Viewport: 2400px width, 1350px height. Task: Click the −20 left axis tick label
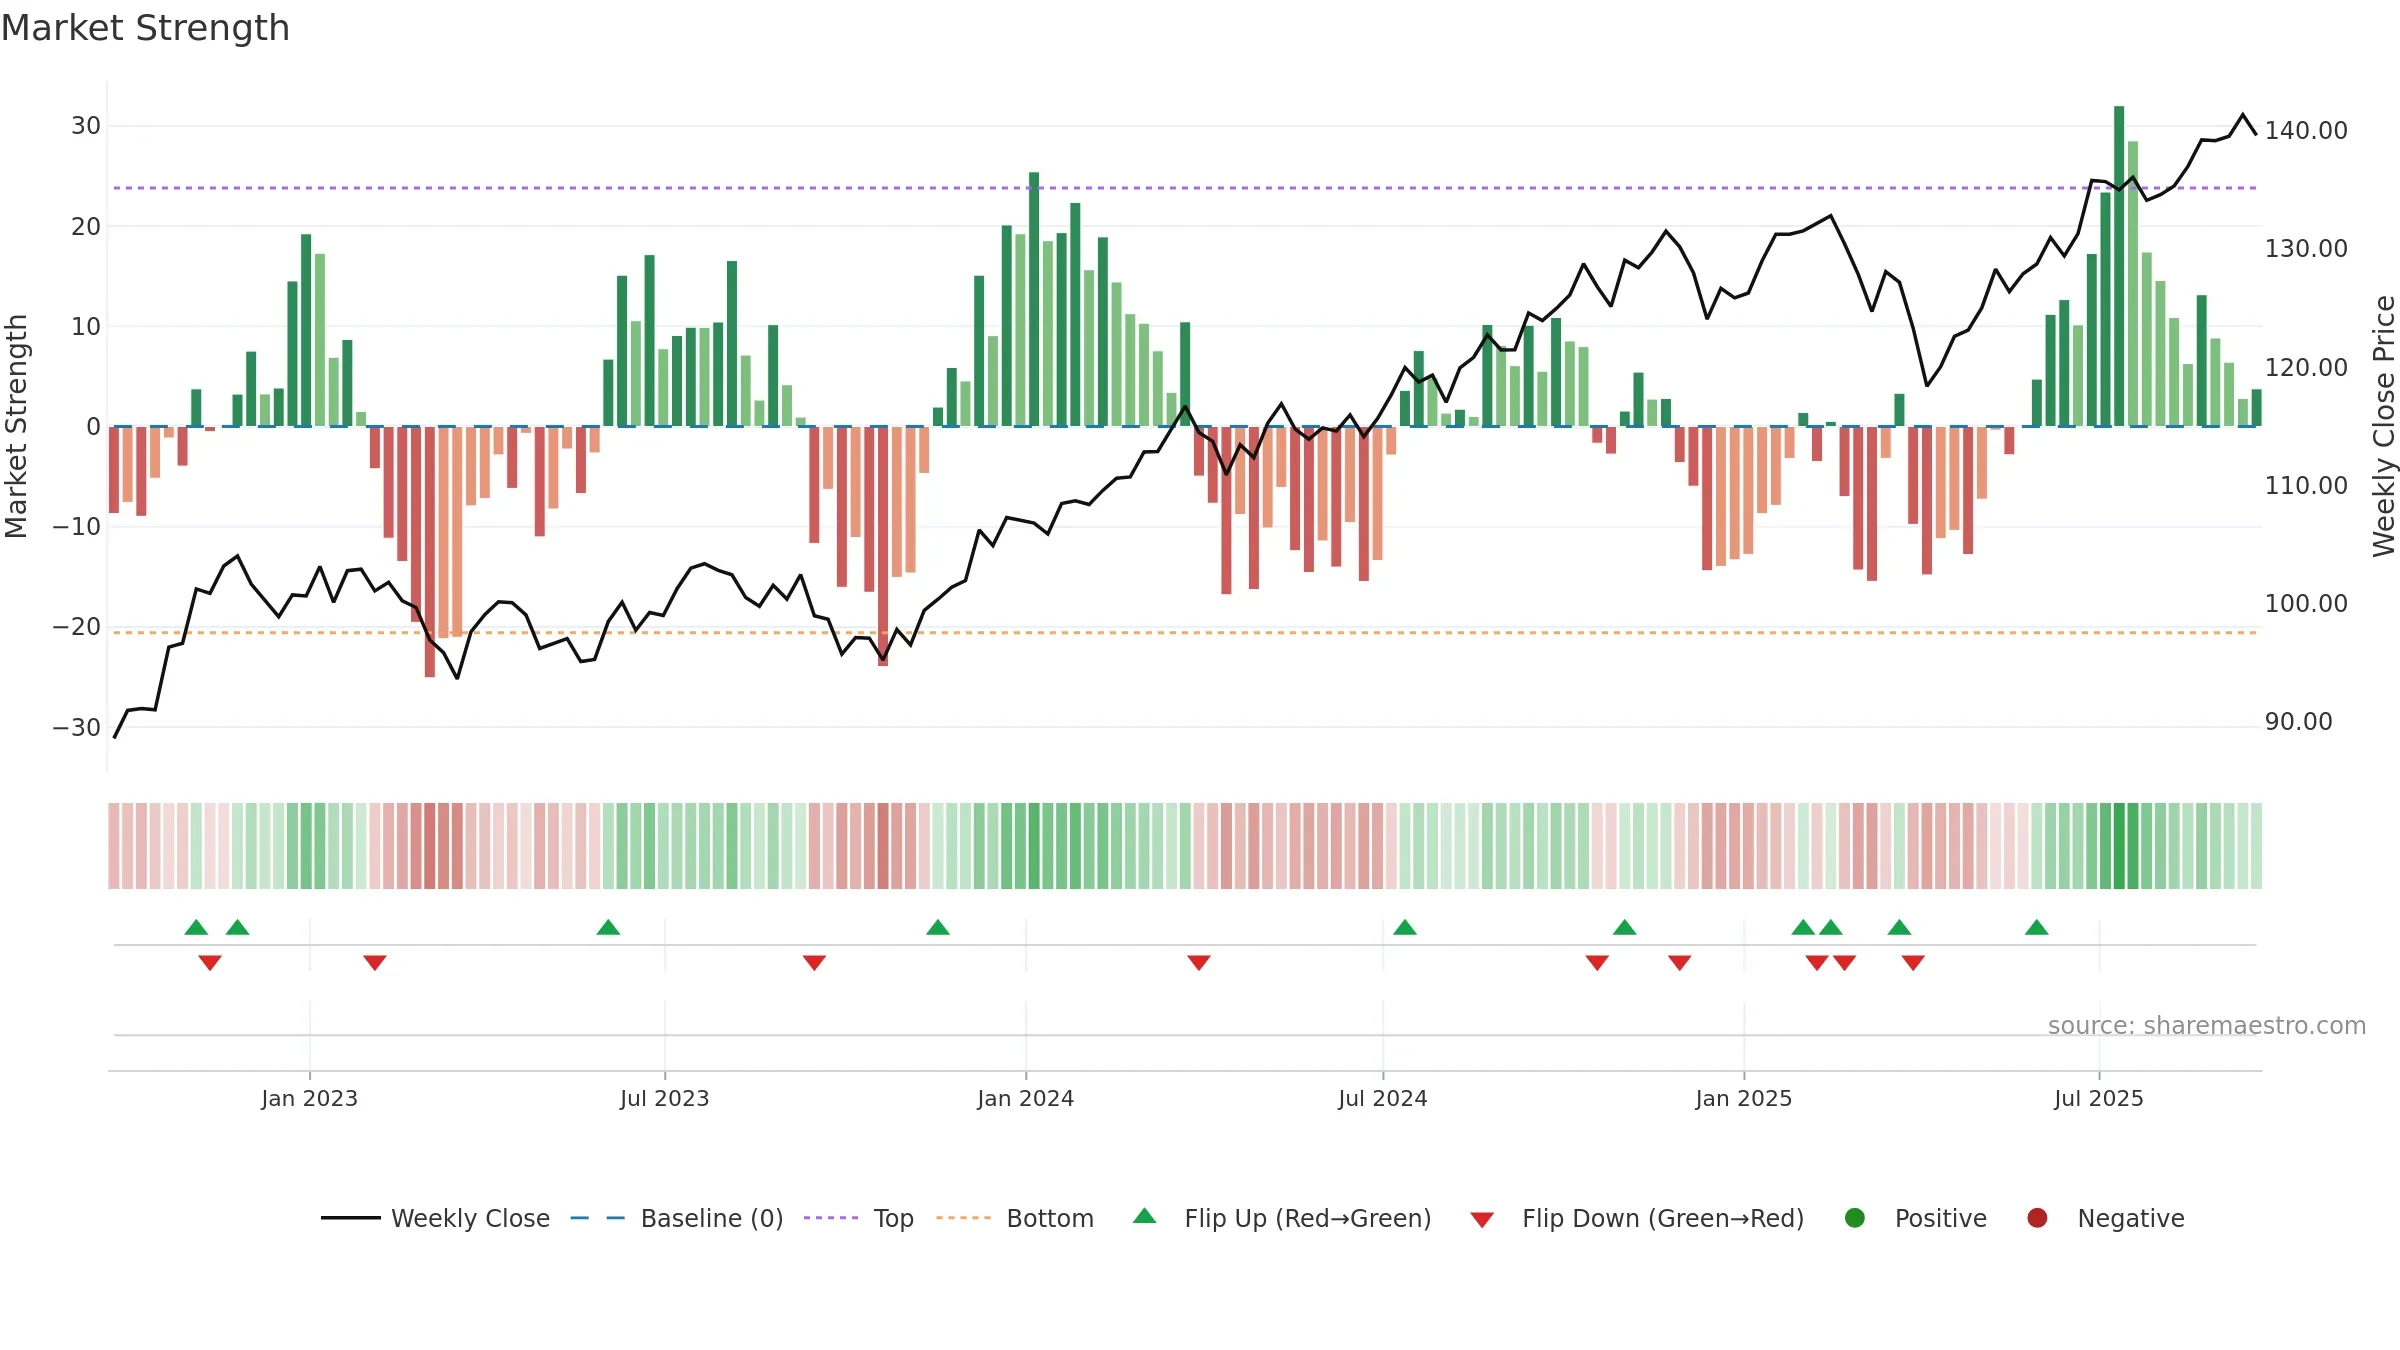point(77,626)
